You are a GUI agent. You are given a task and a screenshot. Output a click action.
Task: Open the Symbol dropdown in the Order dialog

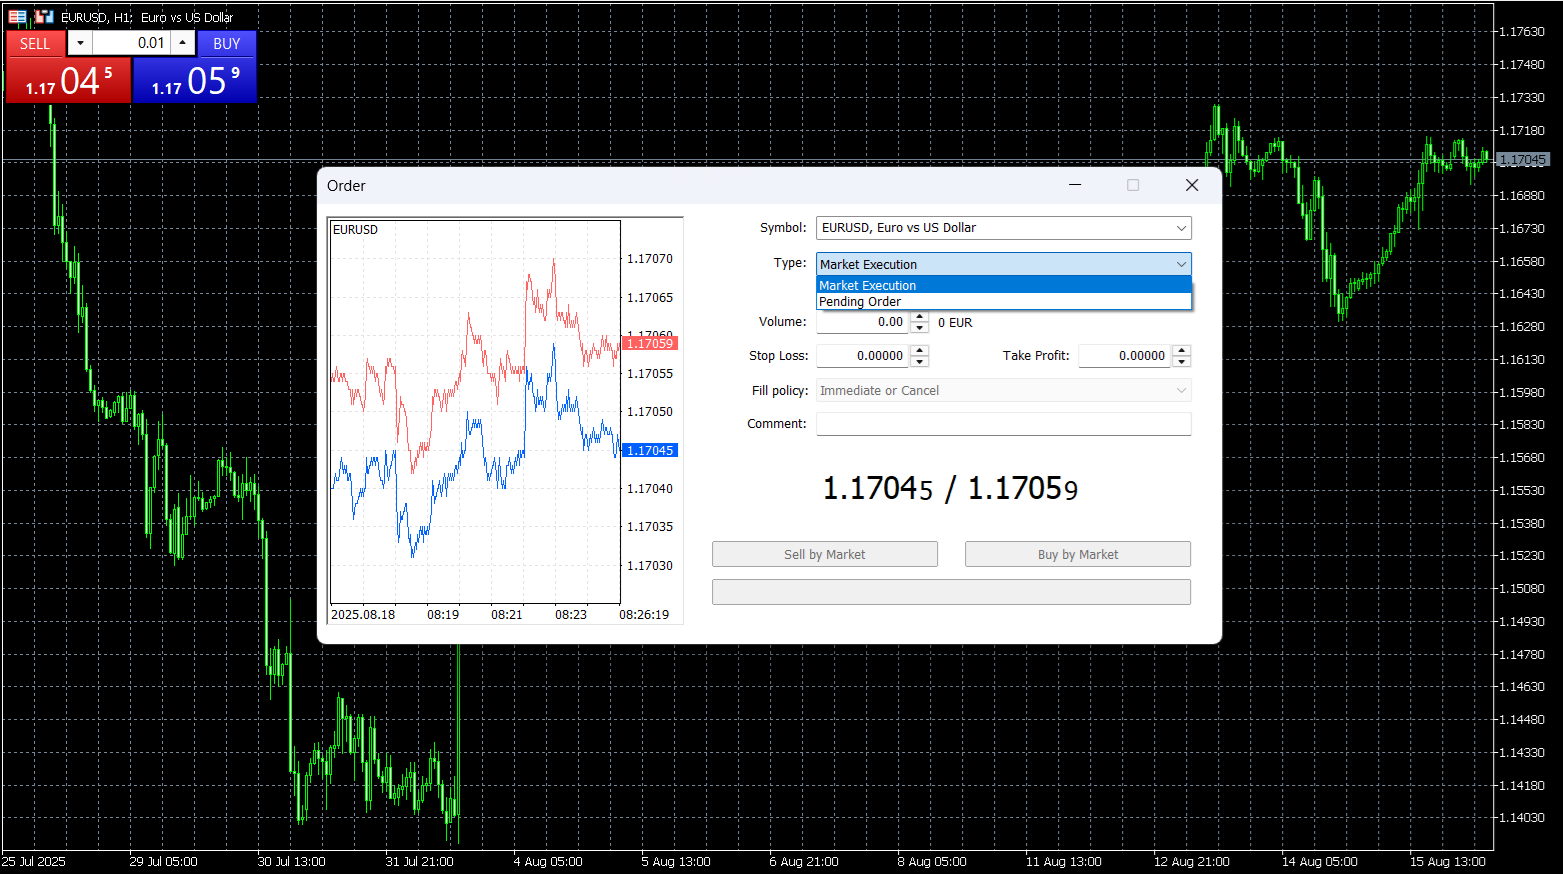click(x=1003, y=228)
